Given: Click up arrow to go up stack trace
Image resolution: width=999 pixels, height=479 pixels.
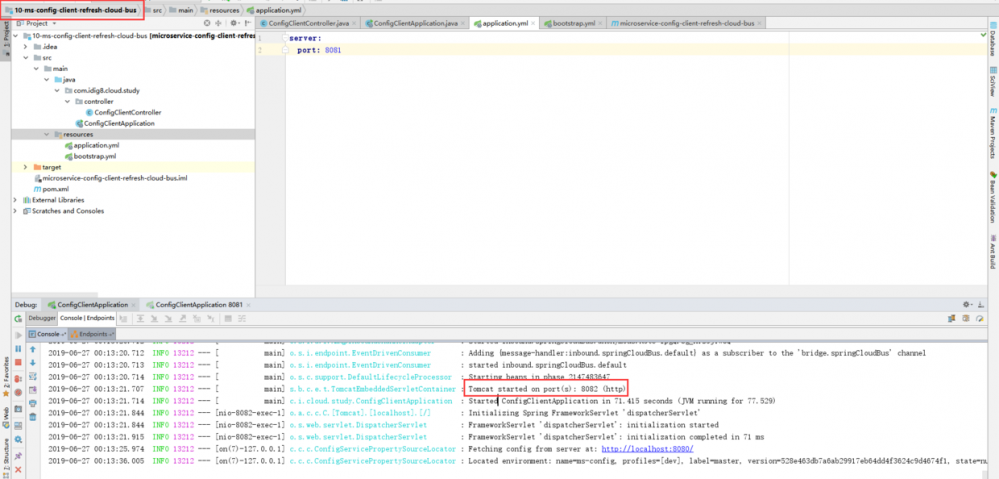Looking at the screenshot, I should coord(32,349).
